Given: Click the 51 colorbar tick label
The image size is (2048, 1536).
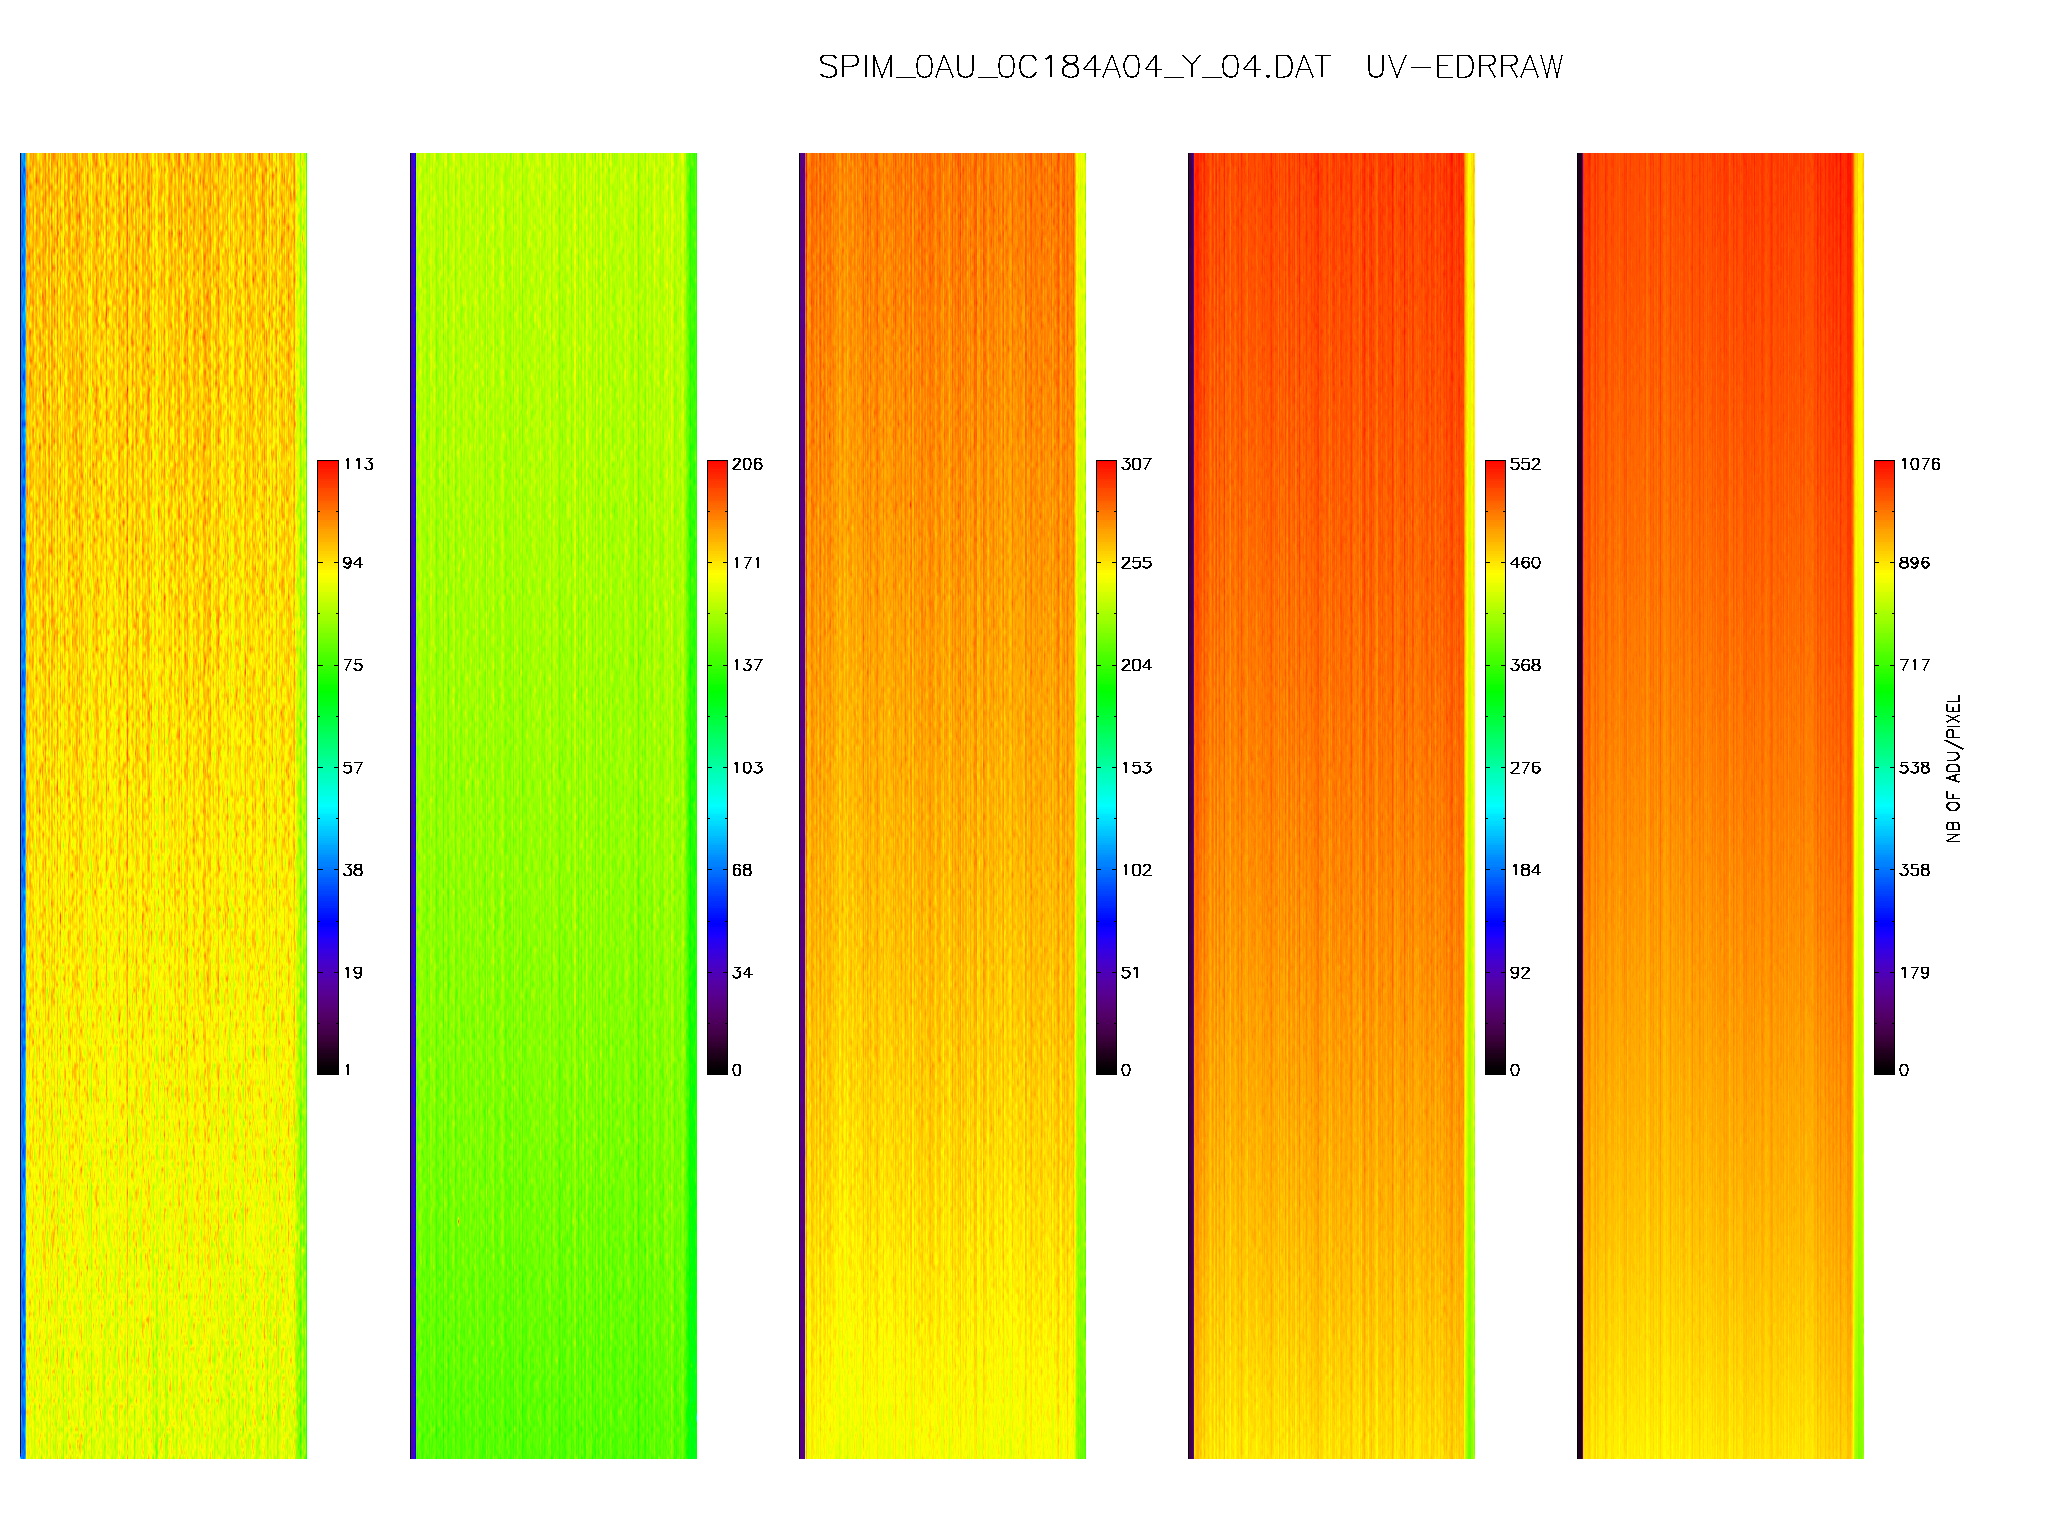Looking at the screenshot, I should click(x=1131, y=972).
